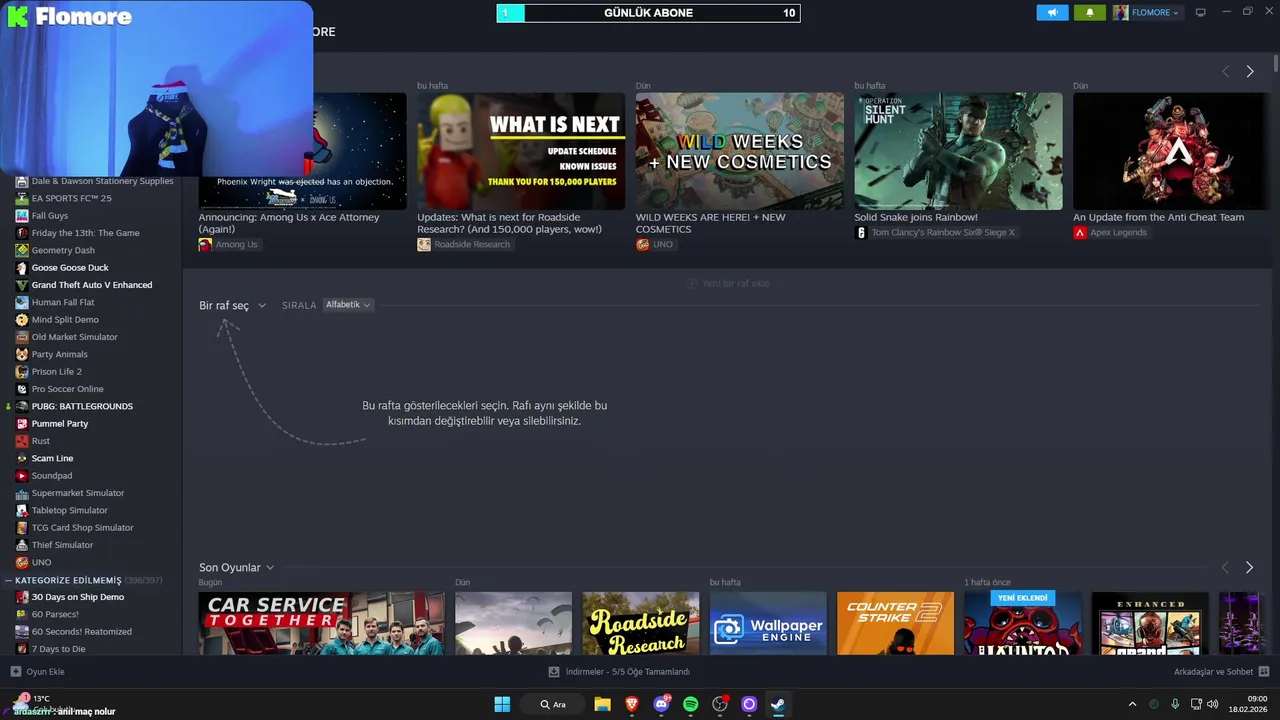Expand the Bir raf seç dropdown
Viewport: 1280px width, 720px height.
point(232,305)
